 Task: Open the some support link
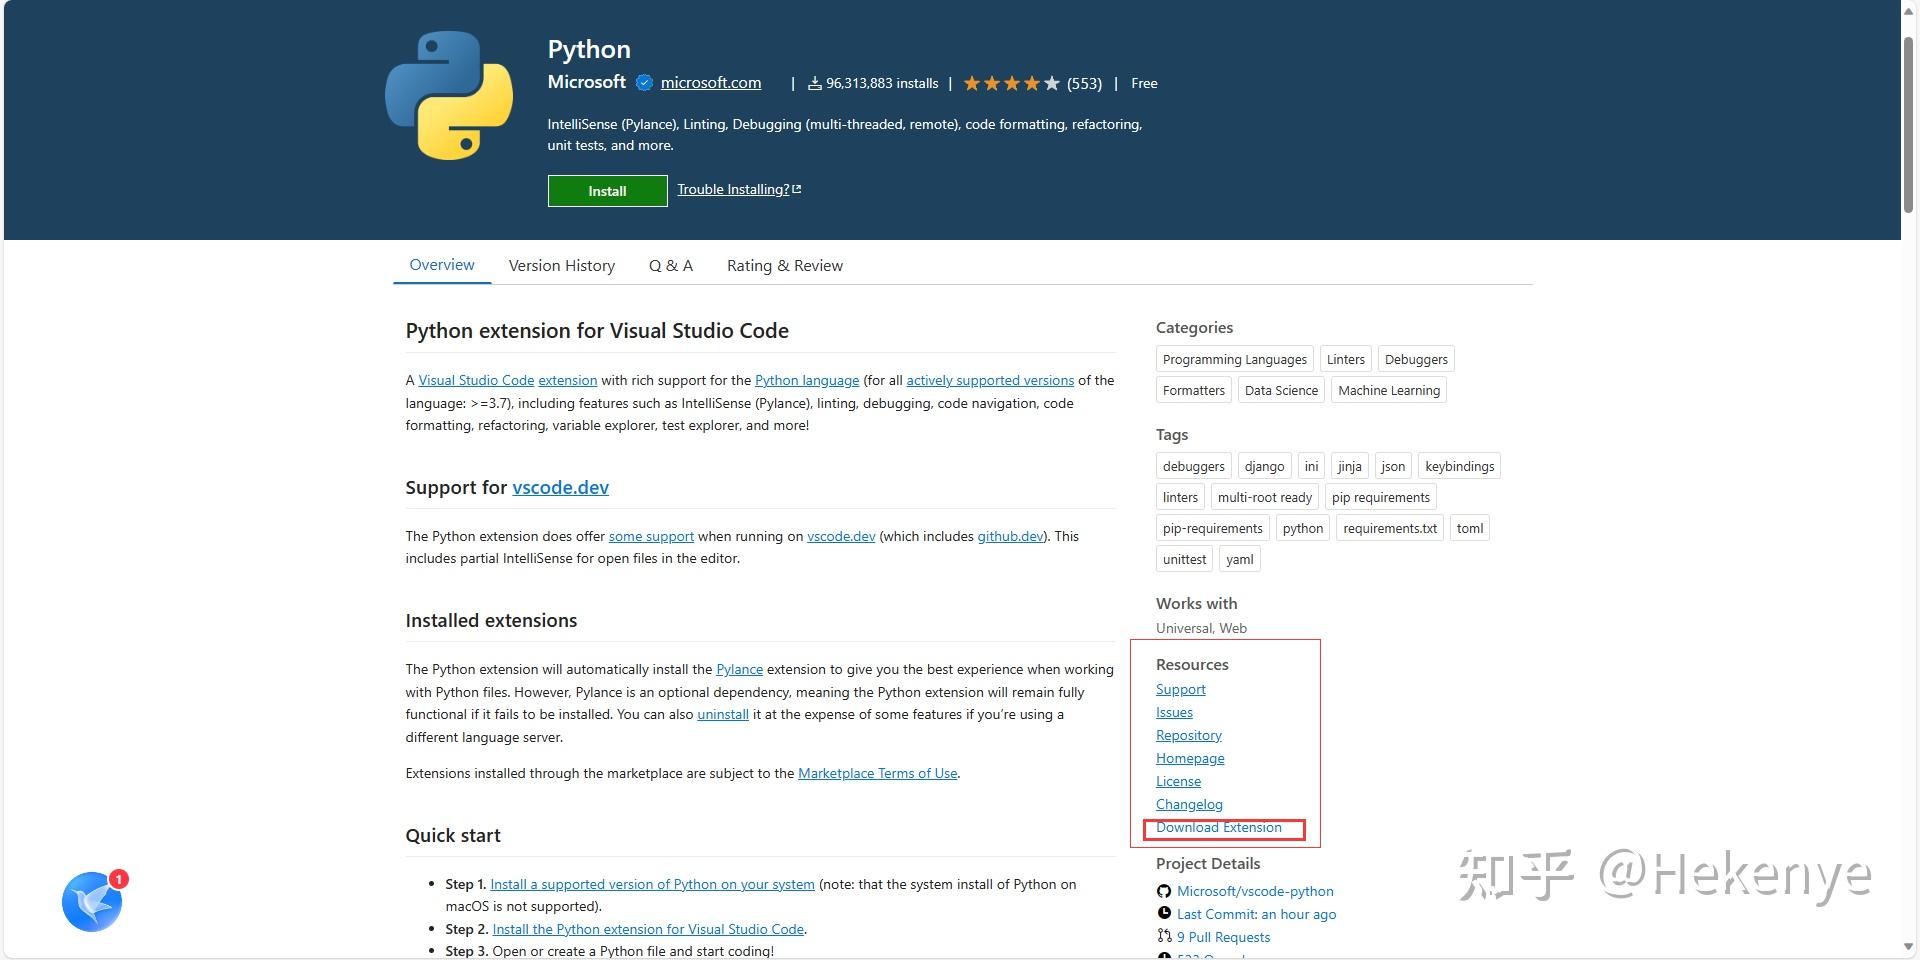[651, 536]
